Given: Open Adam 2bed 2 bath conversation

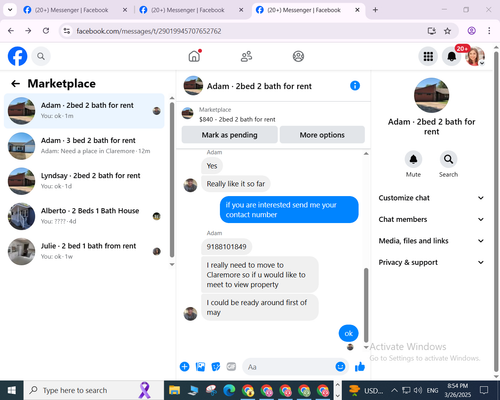Looking at the screenshot, I should tap(84, 111).
